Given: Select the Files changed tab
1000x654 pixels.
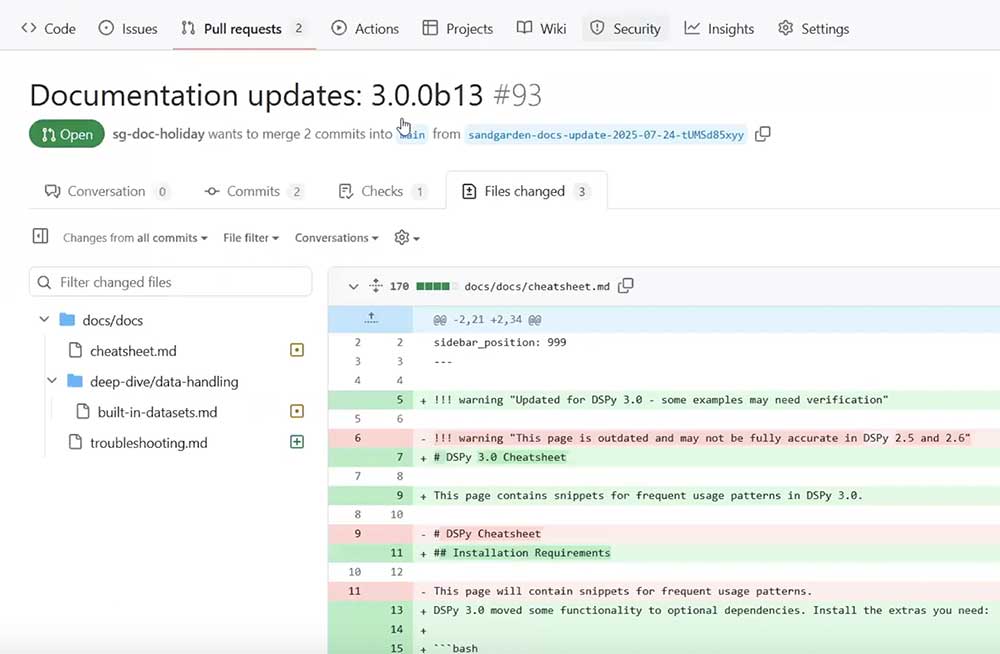Looking at the screenshot, I should pyautogui.click(x=526, y=191).
